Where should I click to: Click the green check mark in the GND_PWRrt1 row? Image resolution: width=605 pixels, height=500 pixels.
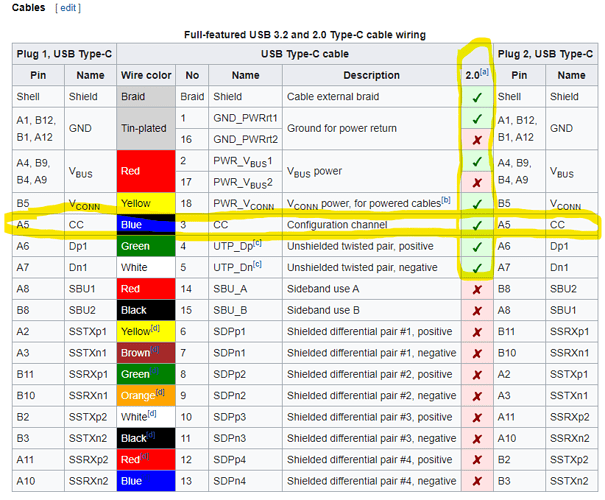tap(477, 118)
